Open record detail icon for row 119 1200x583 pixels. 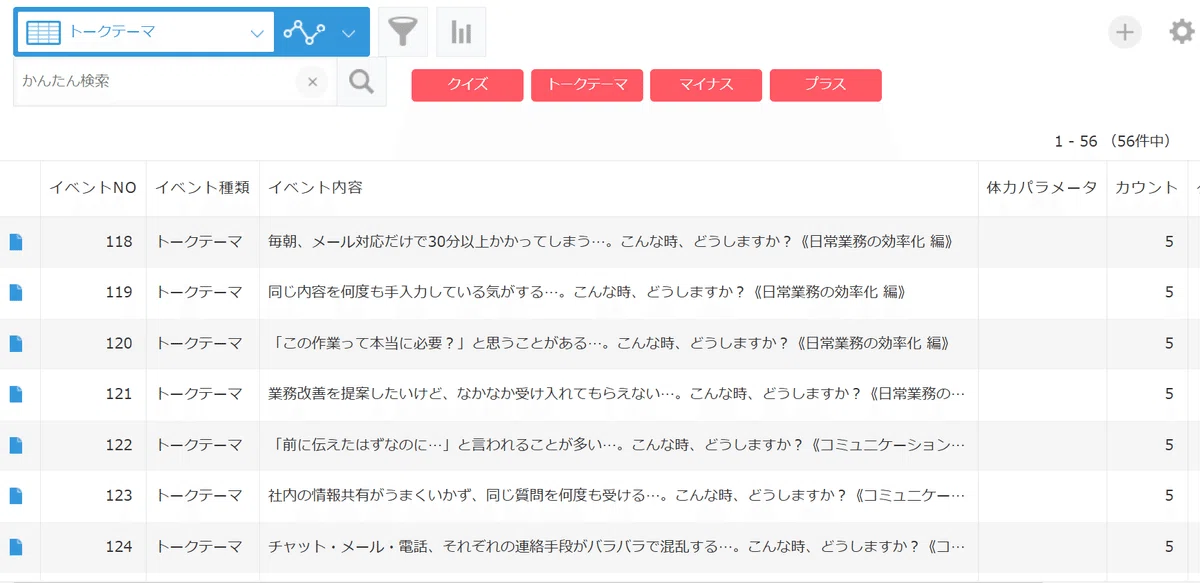click(16, 292)
